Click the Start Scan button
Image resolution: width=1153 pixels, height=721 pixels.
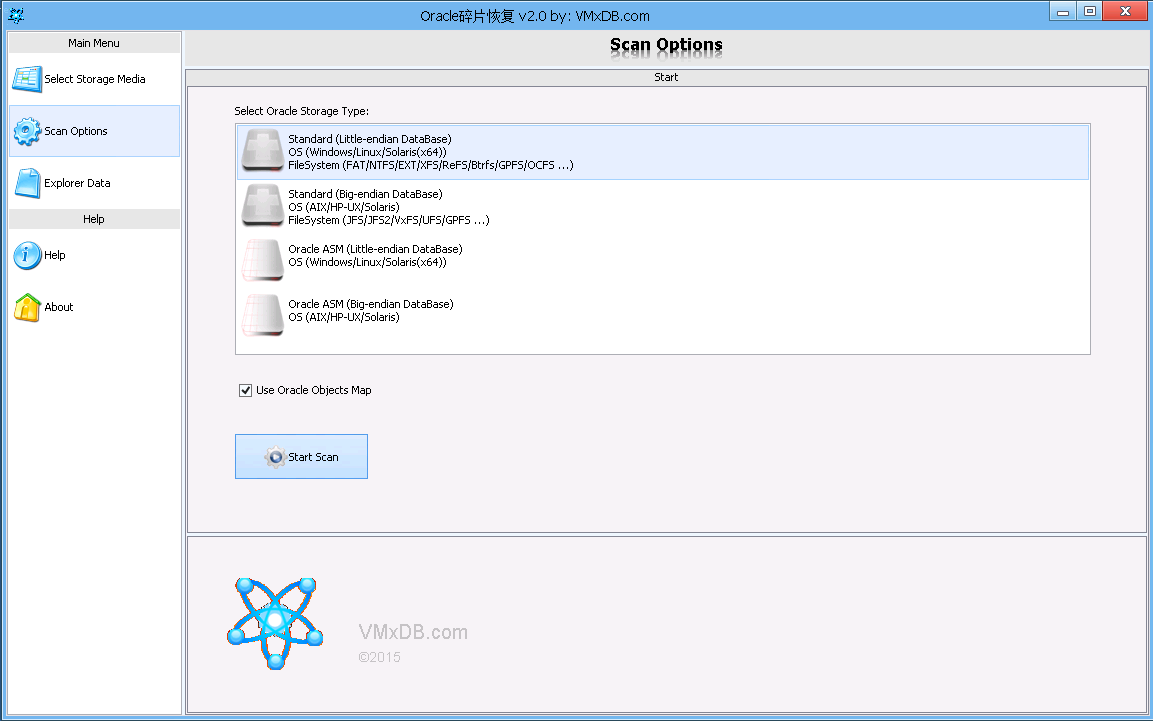[x=301, y=456]
